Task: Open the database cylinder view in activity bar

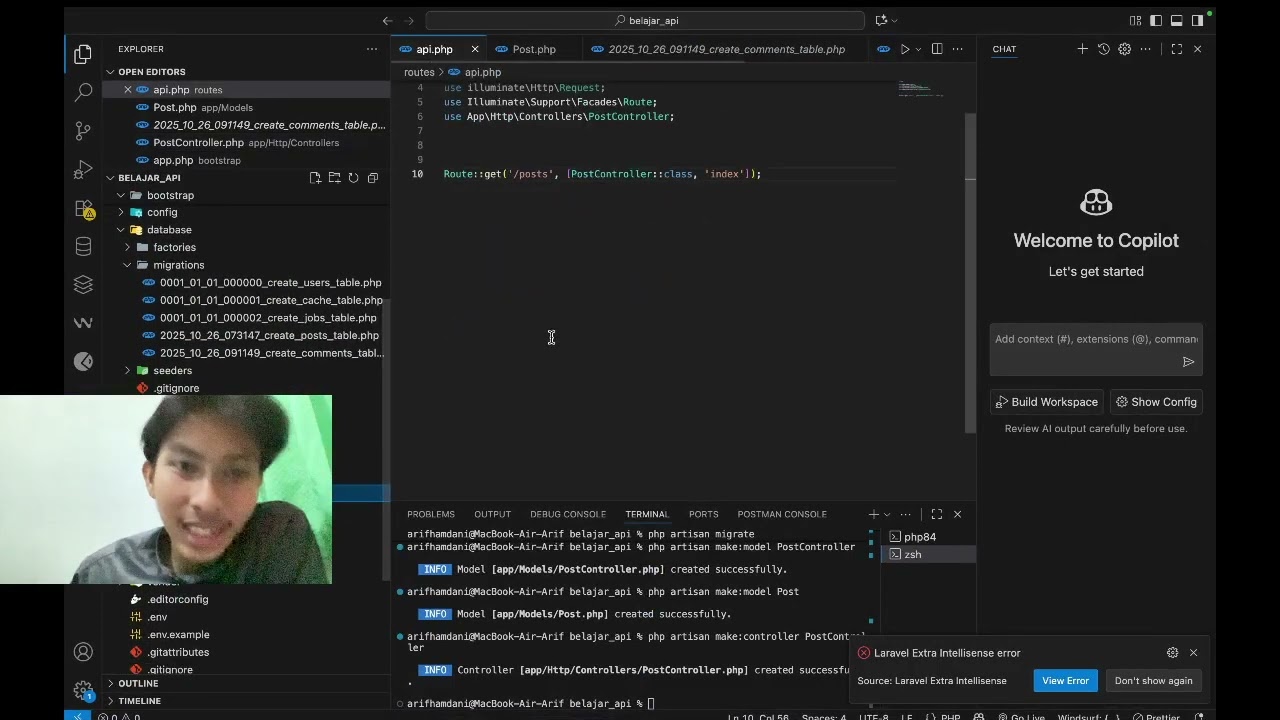Action: (83, 247)
